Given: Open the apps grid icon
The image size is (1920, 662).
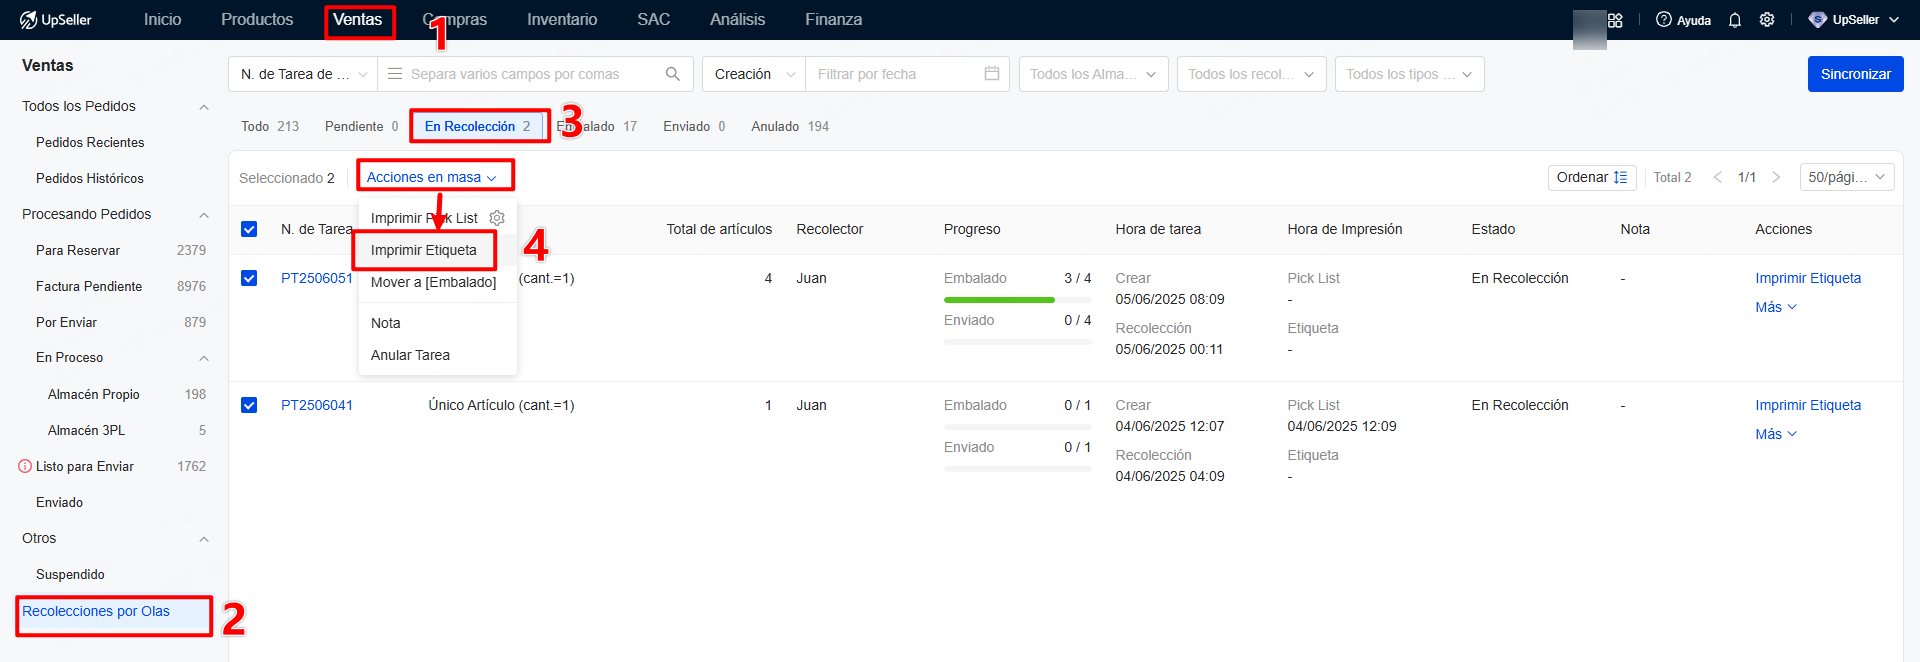Looking at the screenshot, I should coord(1615,20).
